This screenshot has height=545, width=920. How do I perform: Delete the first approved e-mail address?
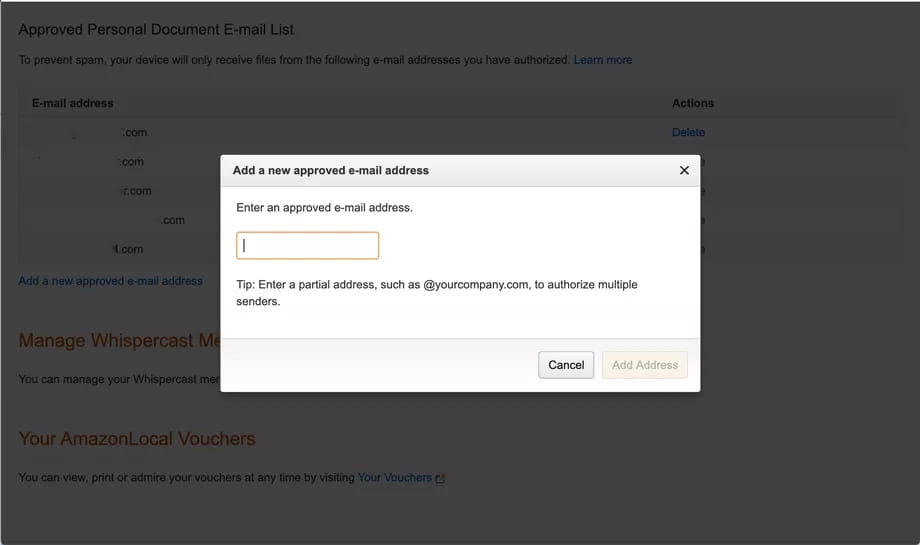688,133
